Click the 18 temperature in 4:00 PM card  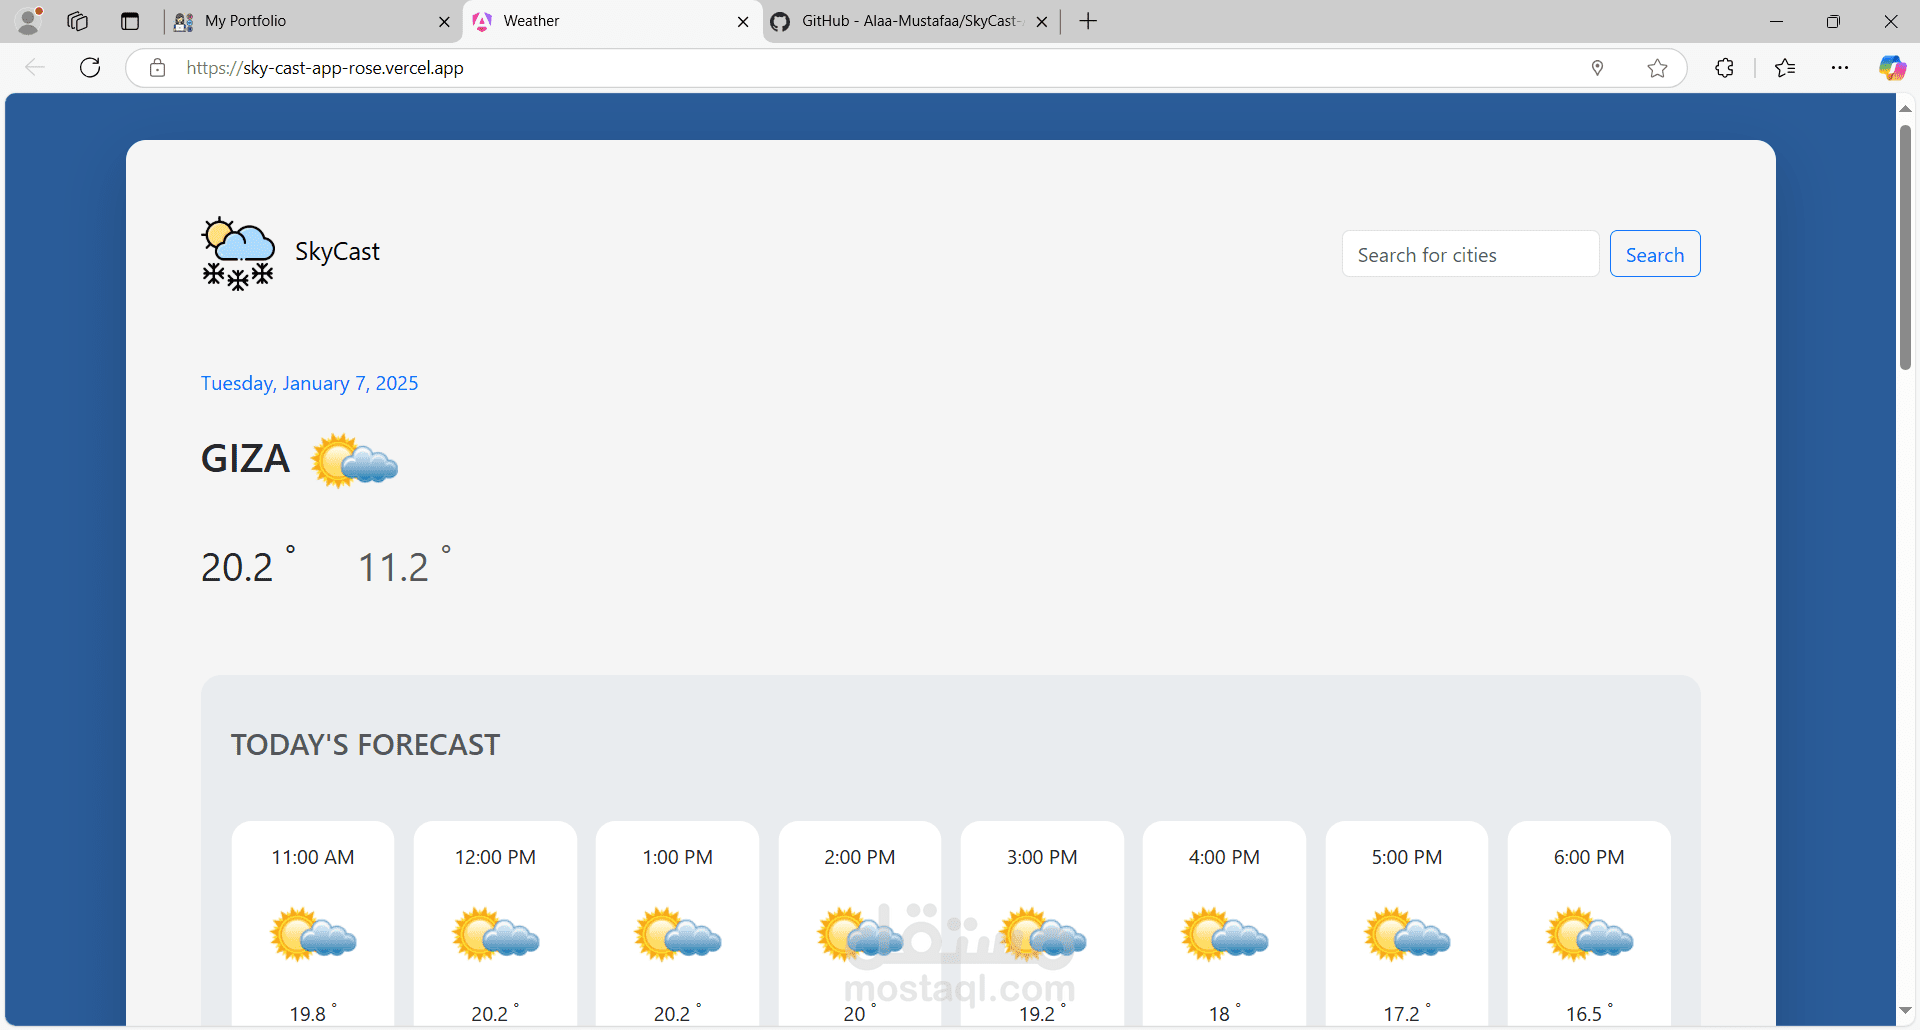click(x=1225, y=1013)
